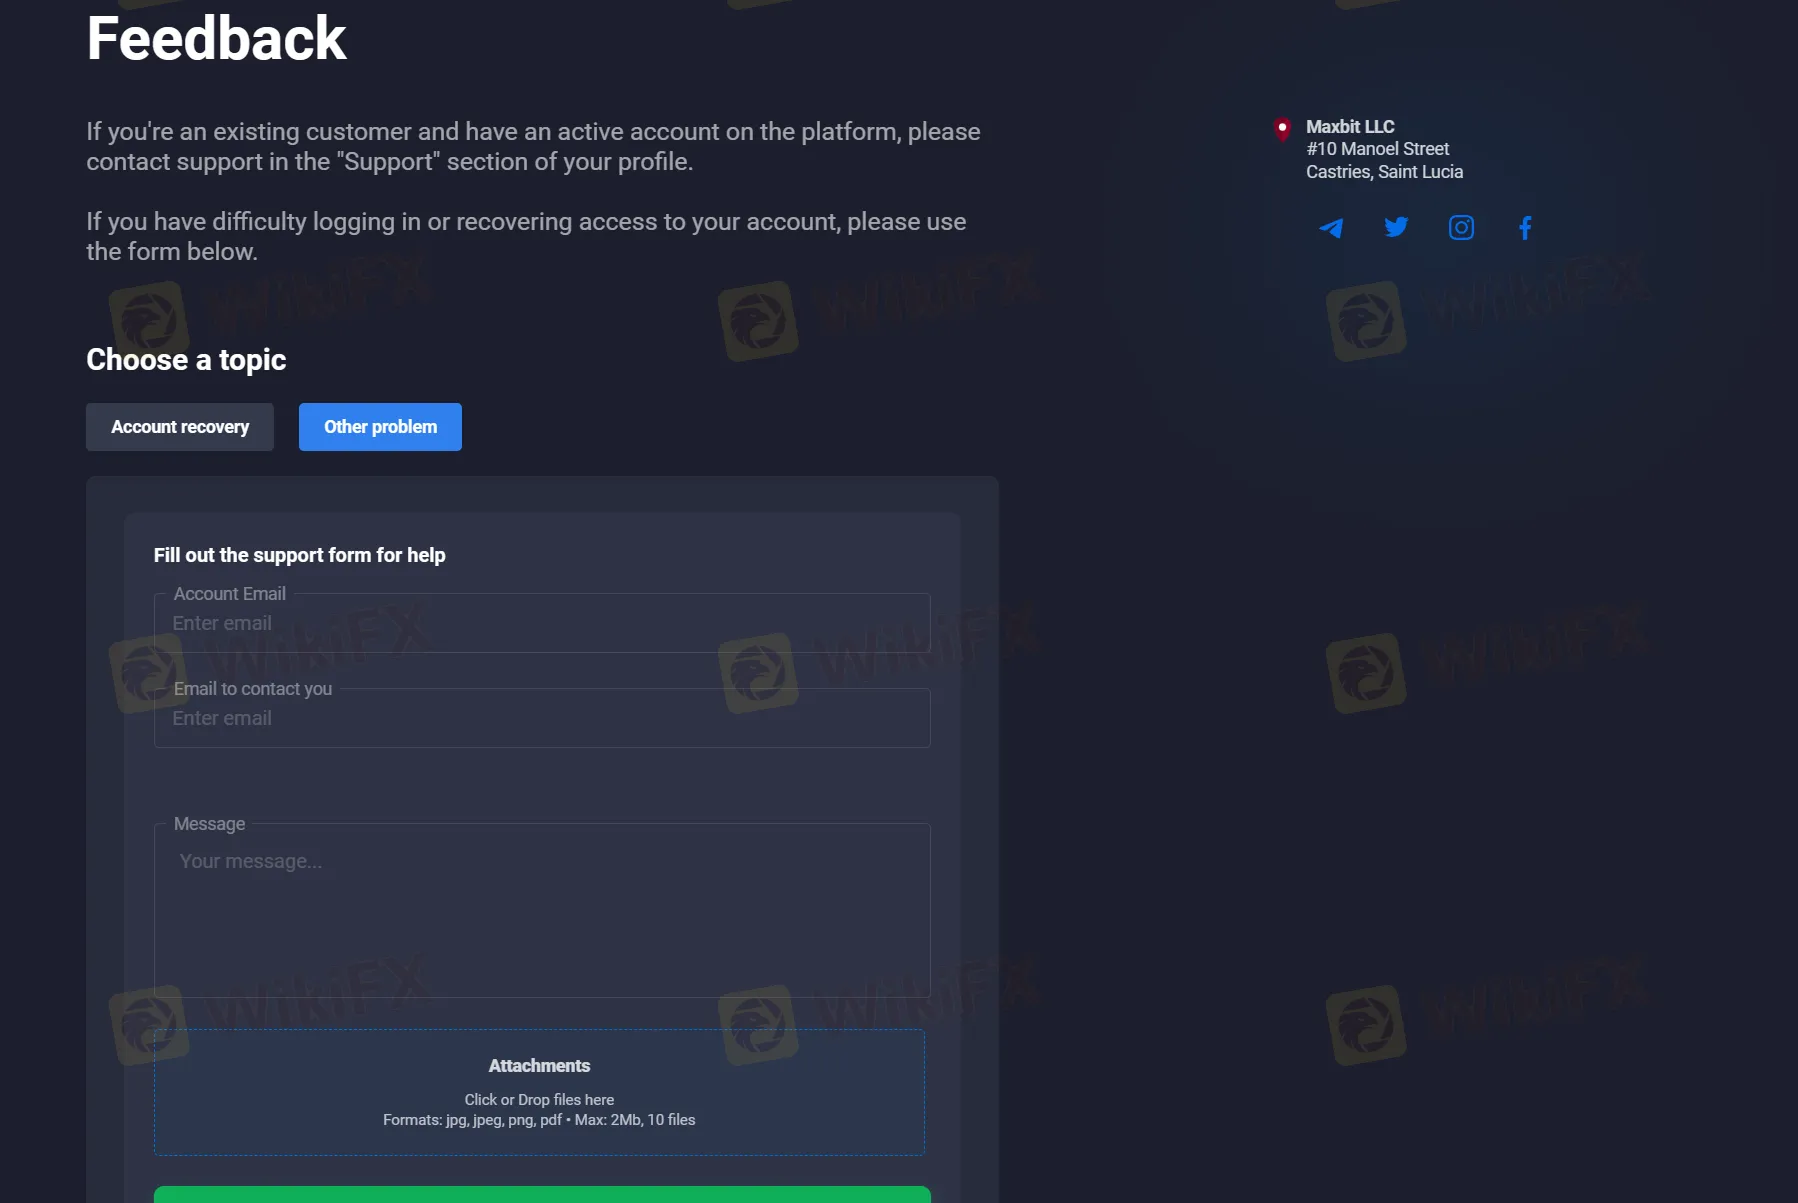Click the Choose a topic heading
Viewport: 1798px width, 1203px height.
point(186,360)
